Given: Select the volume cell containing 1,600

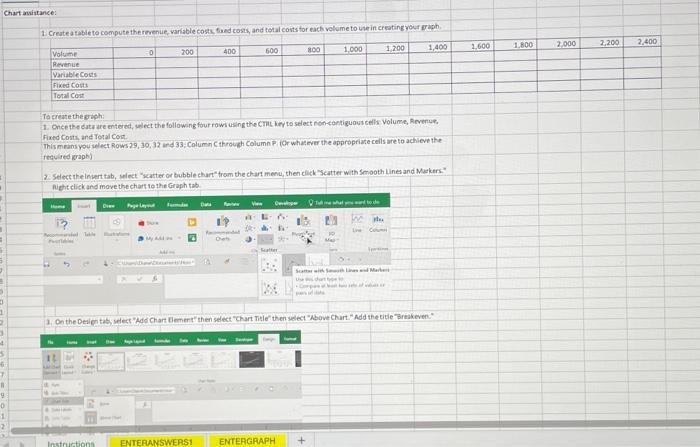Looking at the screenshot, I should 472,46.
